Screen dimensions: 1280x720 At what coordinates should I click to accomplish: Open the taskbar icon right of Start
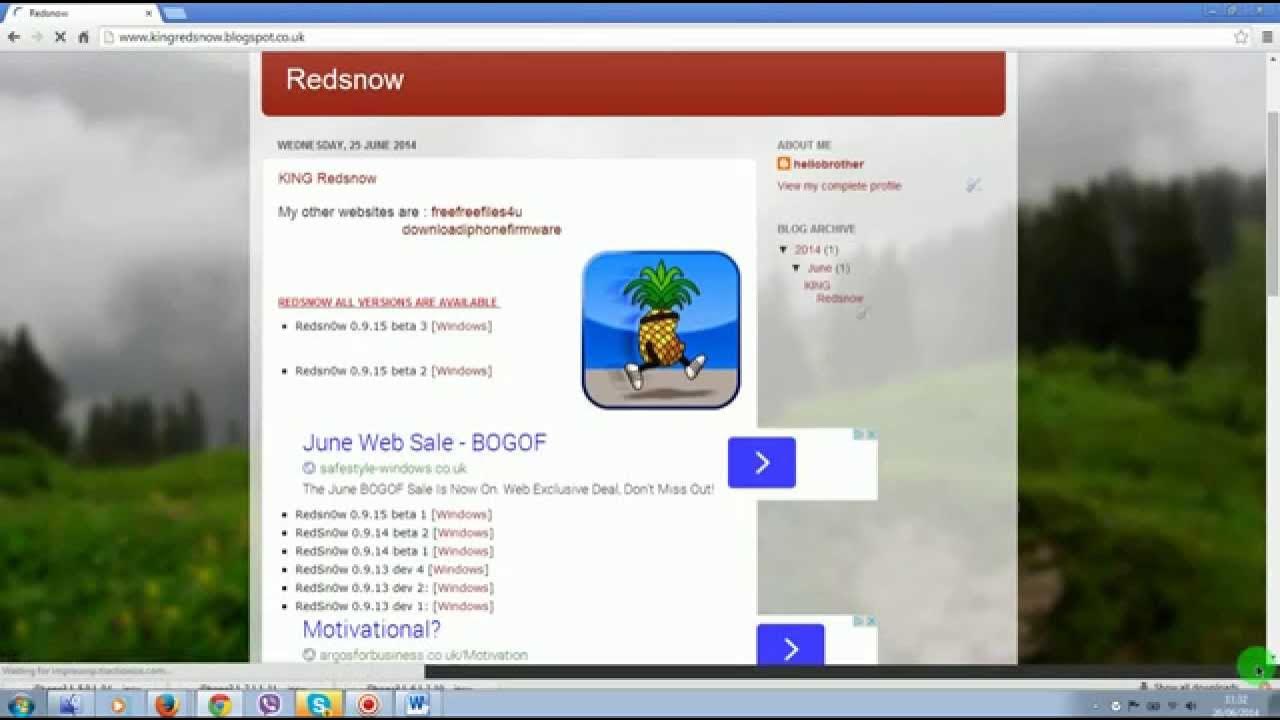pyautogui.click(x=70, y=705)
